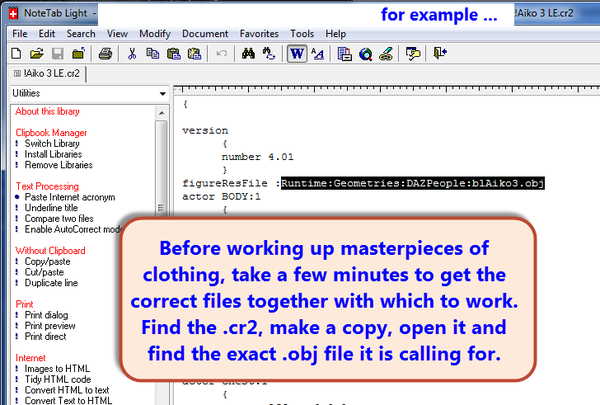Open the Edit menu
Image resolution: width=600 pixels, height=405 pixels.
pos(47,34)
